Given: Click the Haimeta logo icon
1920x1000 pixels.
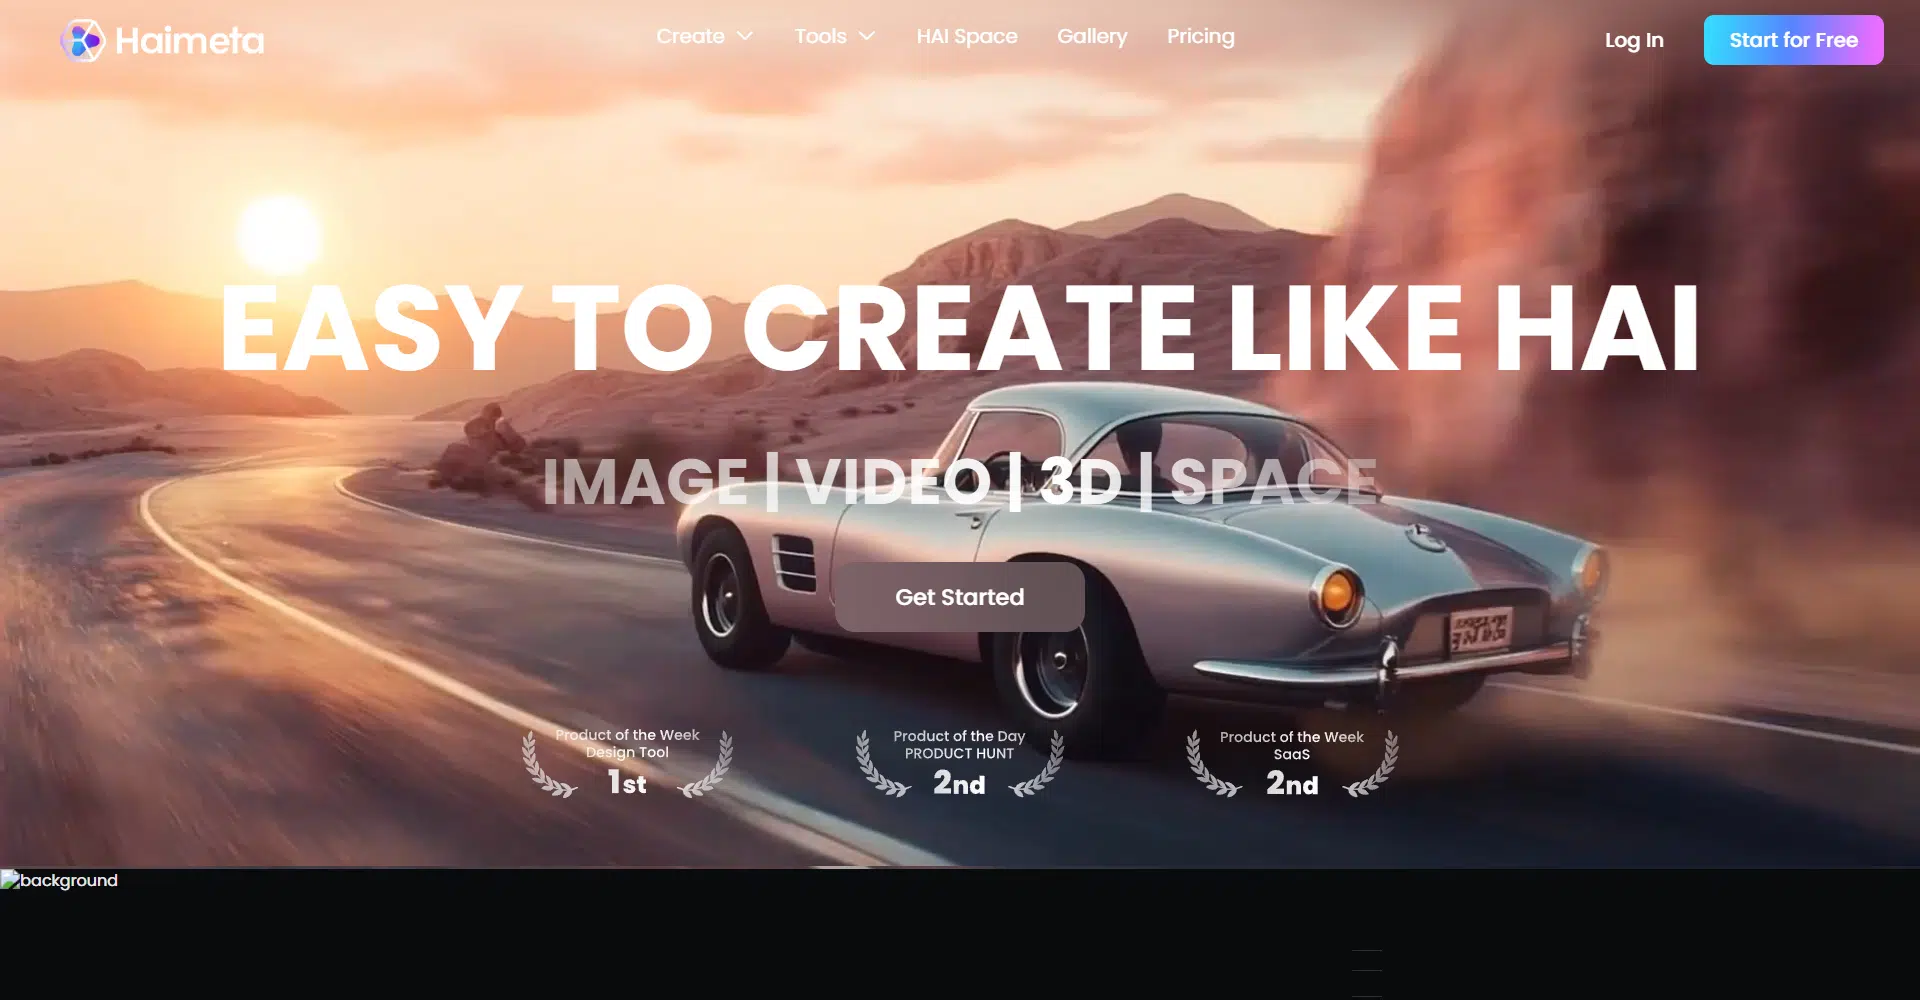Looking at the screenshot, I should pyautogui.click(x=82, y=41).
